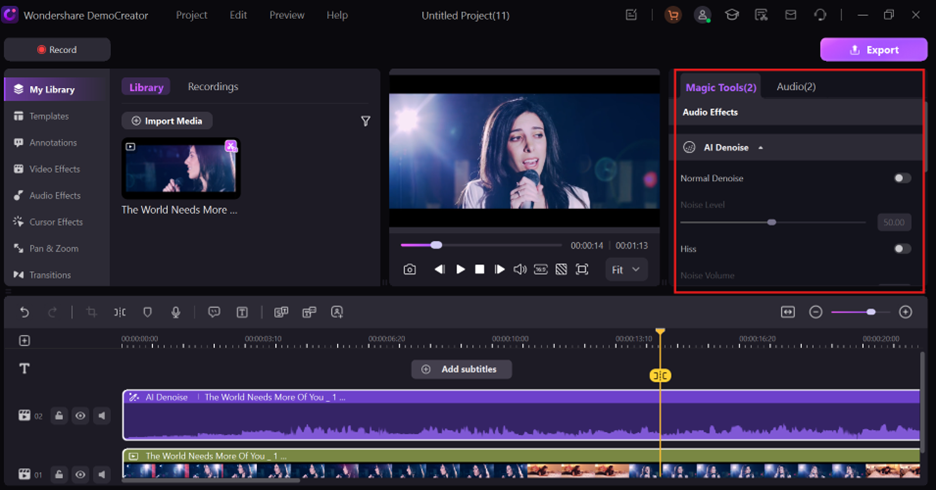The height and width of the screenshot is (490, 936).
Task: Click Add subtitles on the timeline
Action: (x=461, y=369)
